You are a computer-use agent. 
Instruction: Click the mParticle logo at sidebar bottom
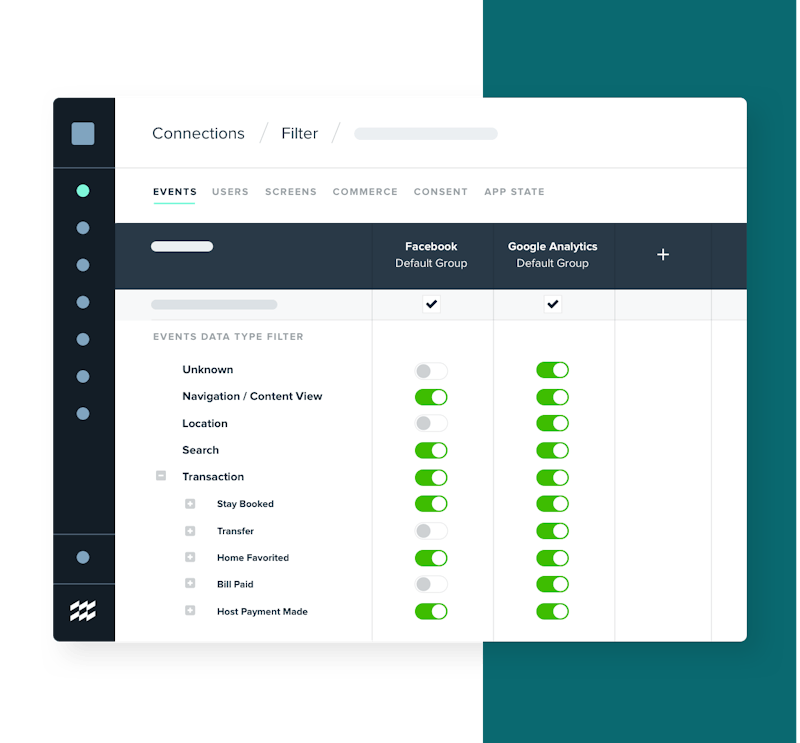click(83, 611)
